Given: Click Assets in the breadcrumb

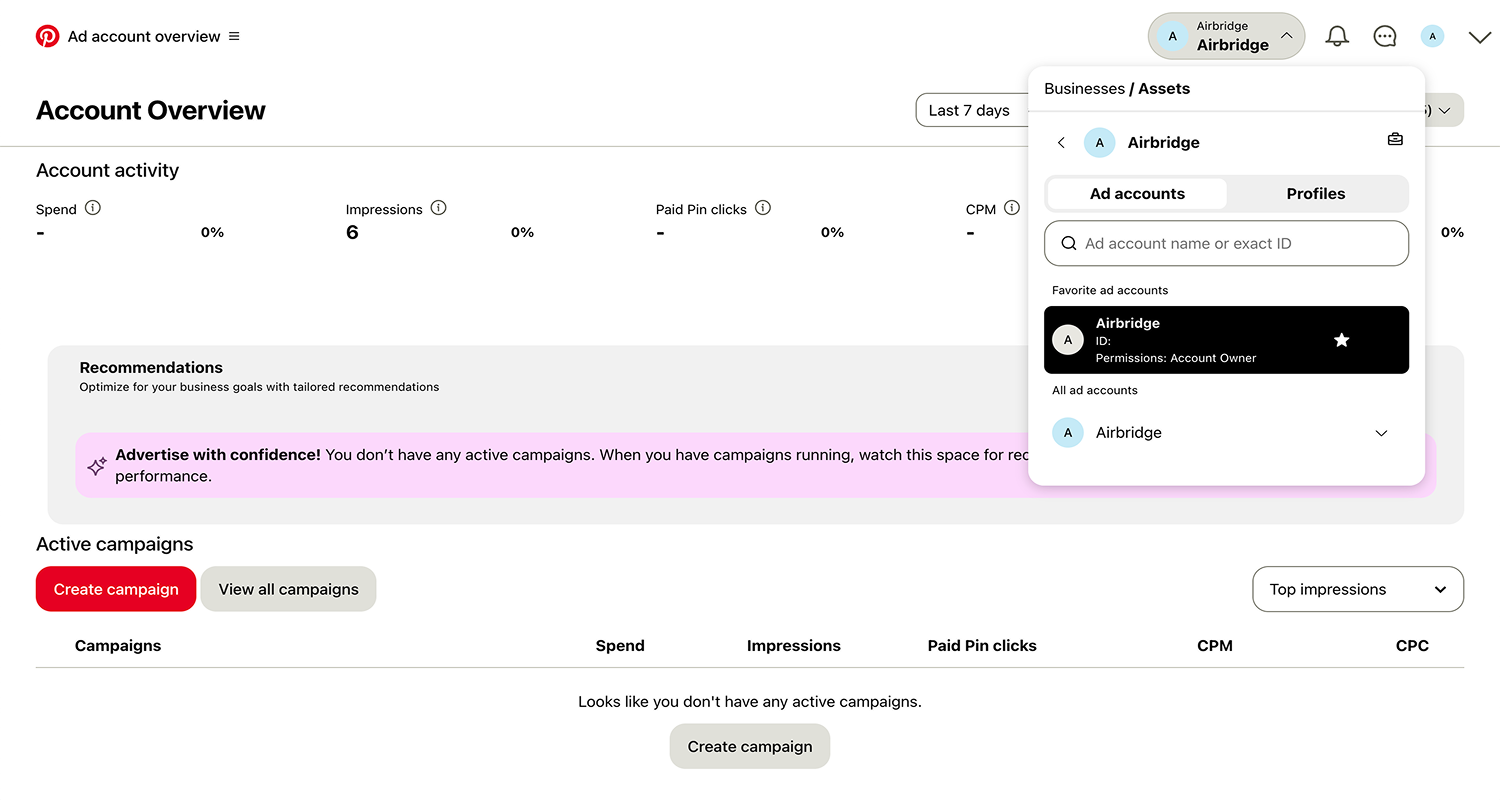Looking at the screenshot, I should pos(1164,89).
